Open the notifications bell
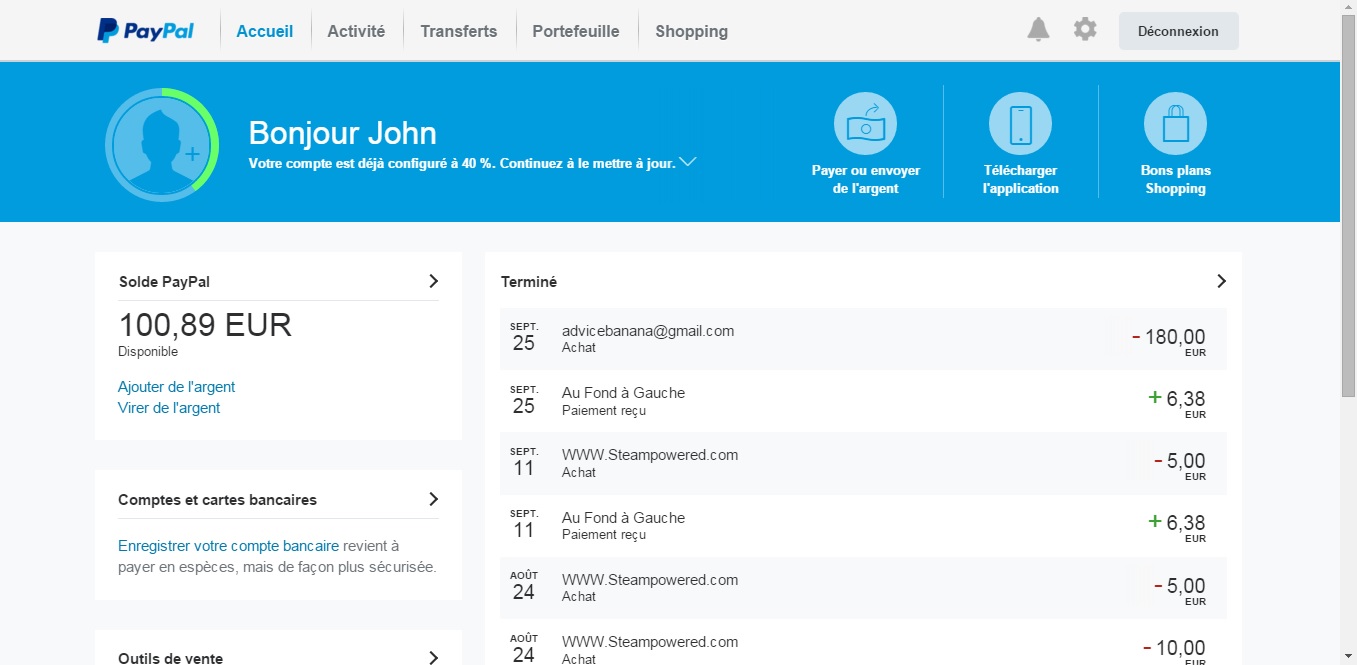This screenshot has width=1357, height=665. coord(1038,30)
